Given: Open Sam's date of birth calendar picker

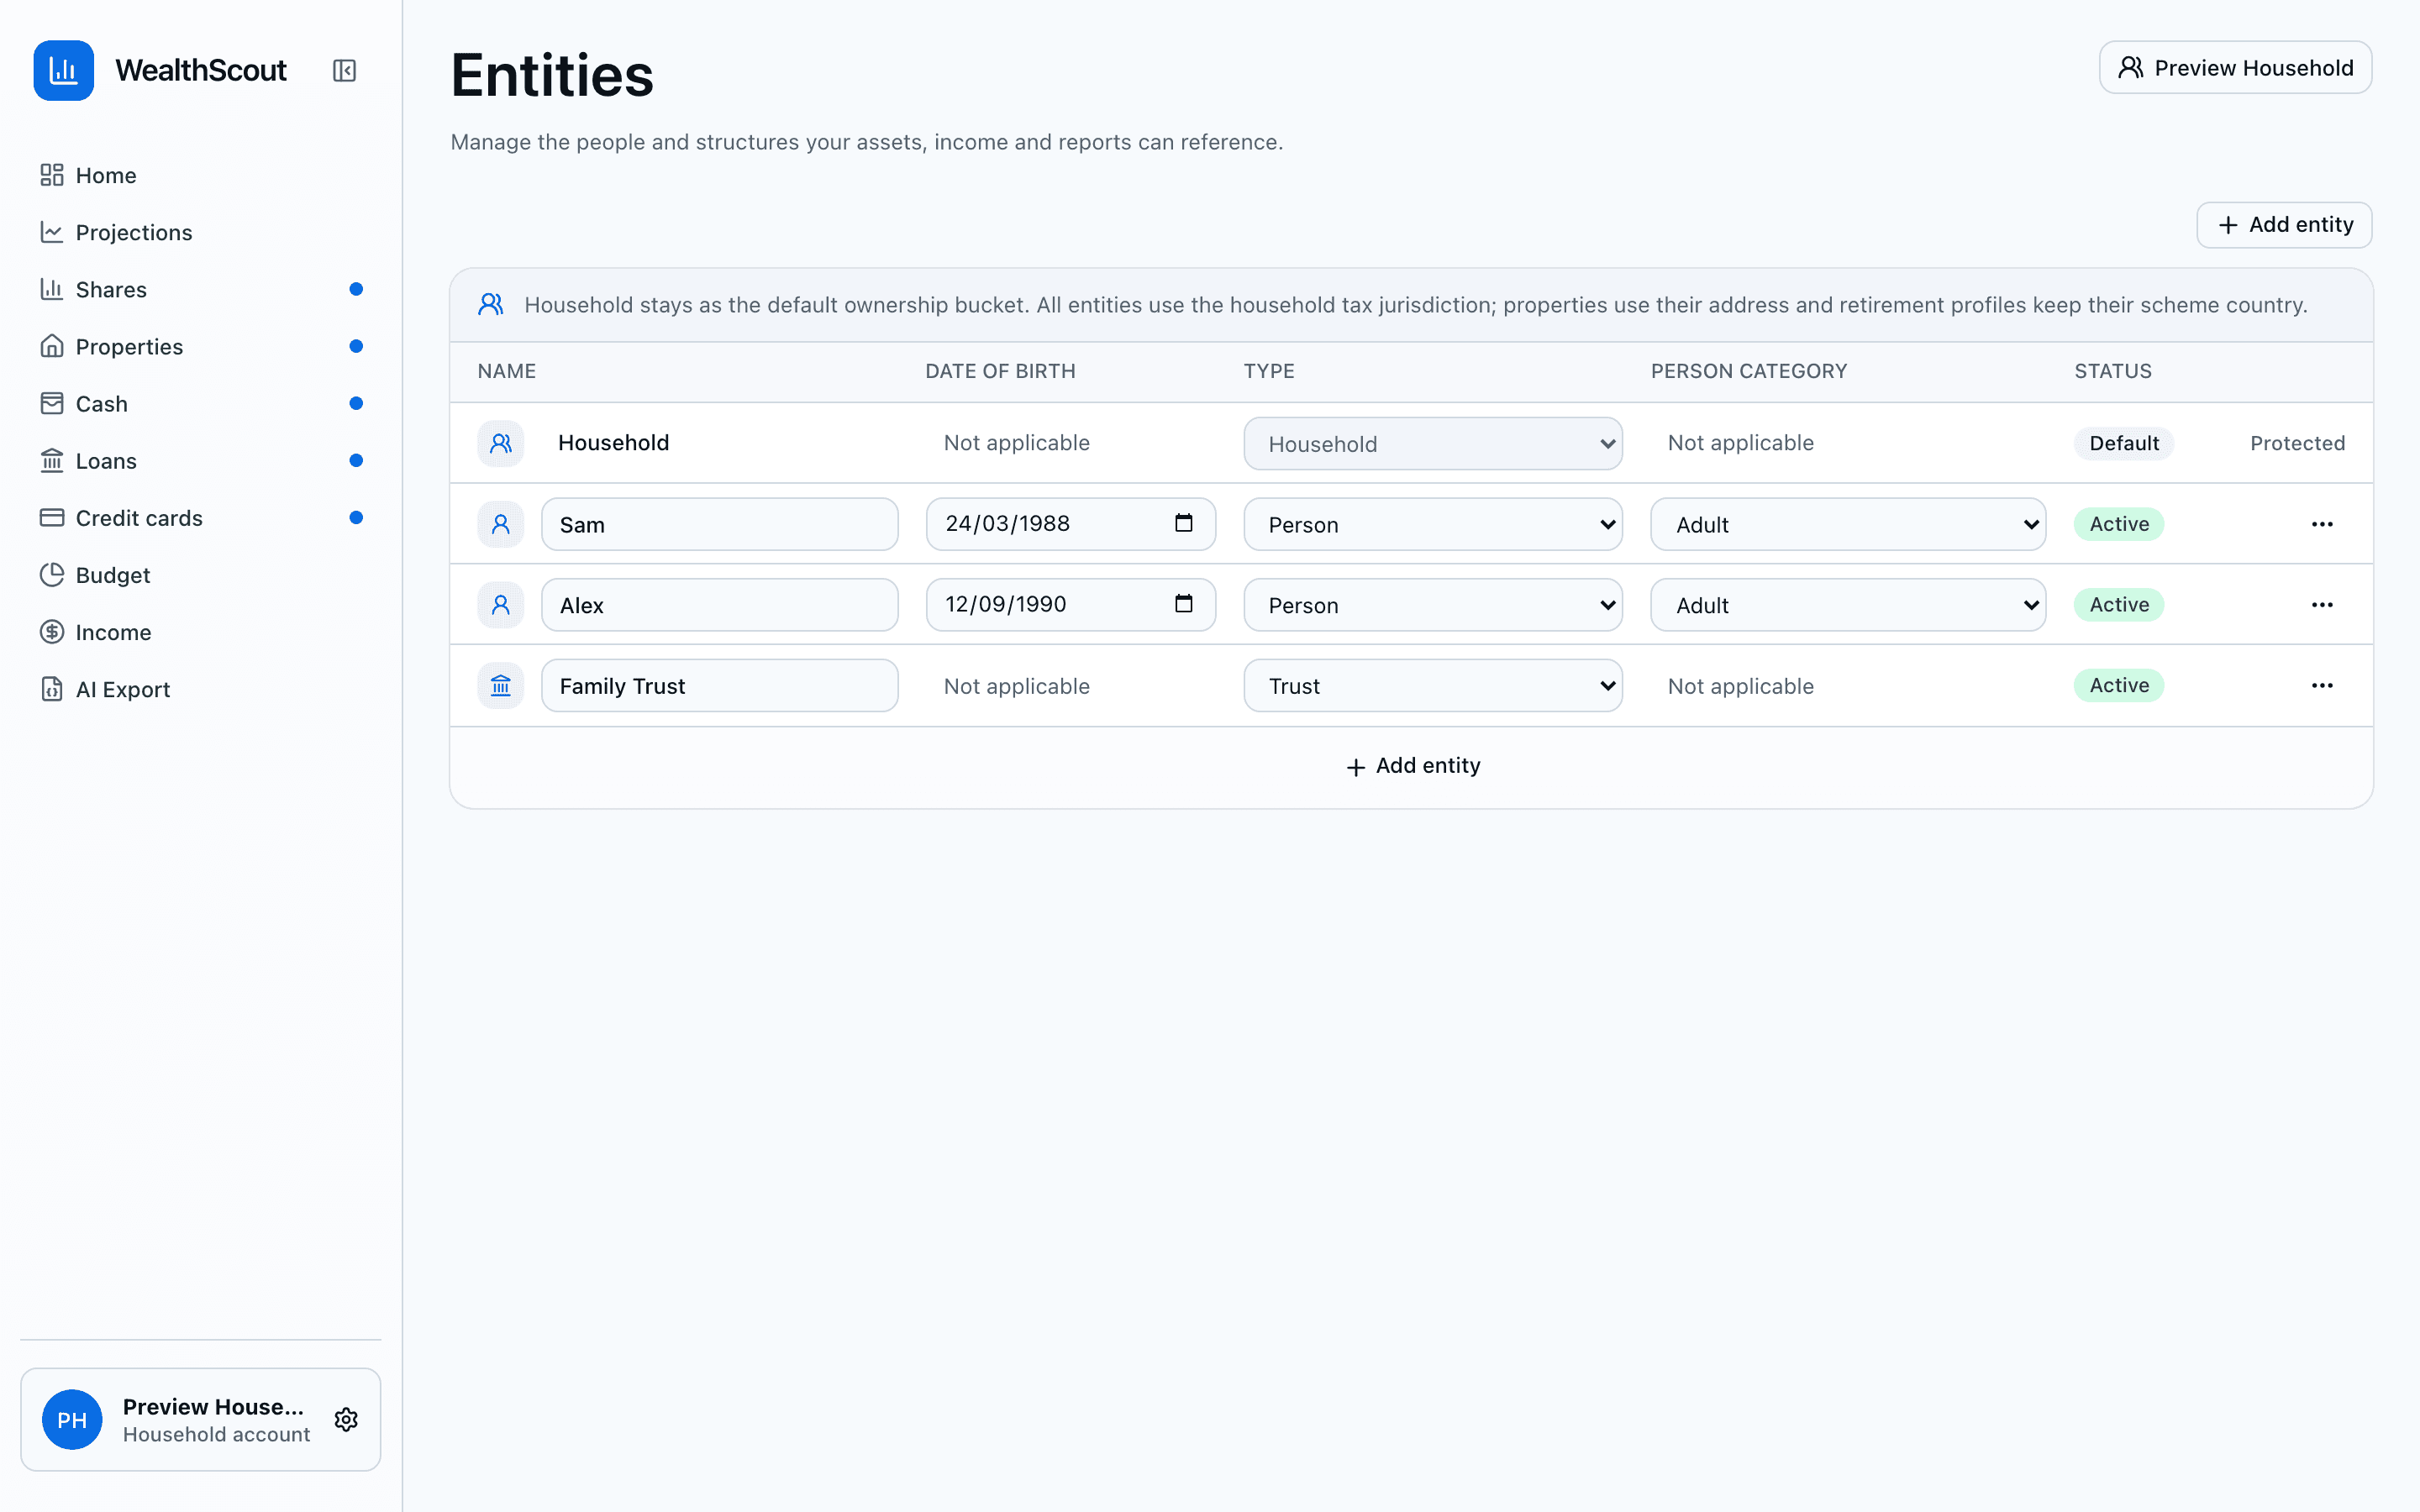Looking at the screenshot, I should coord(1184,523).
